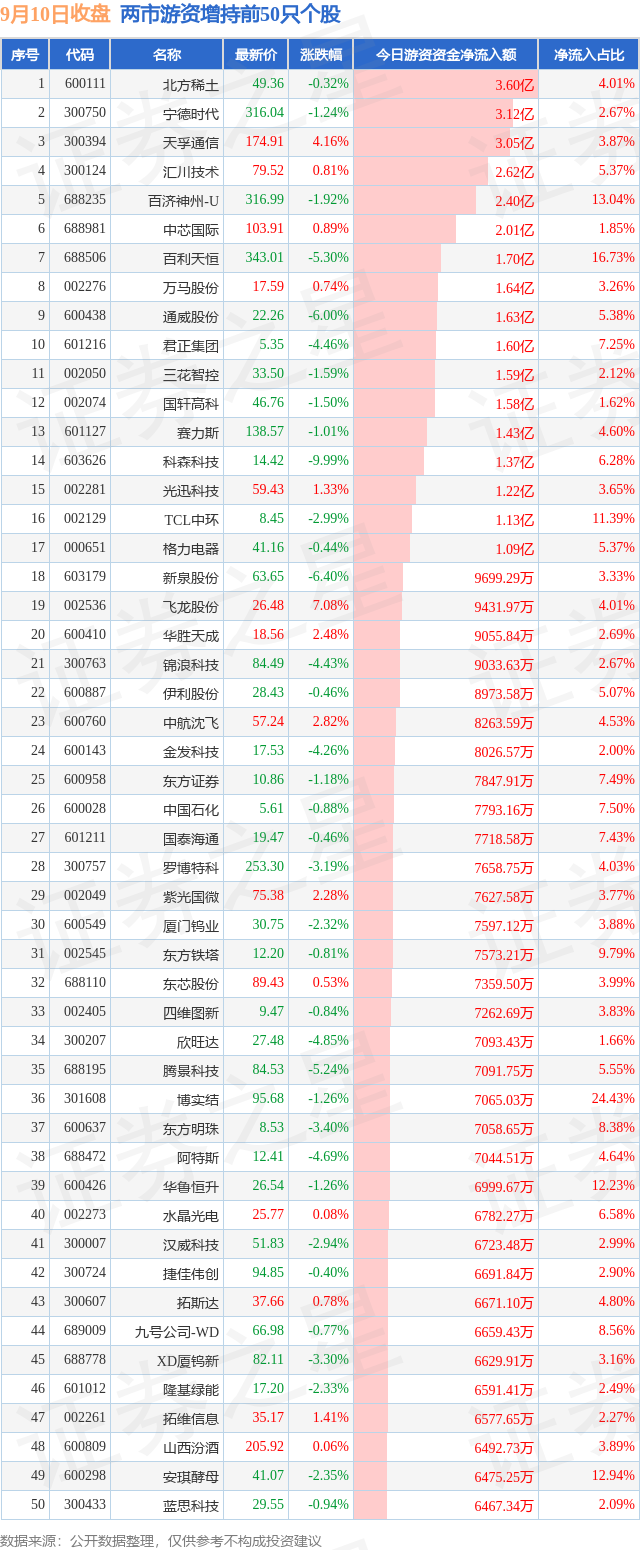Click the 名称 column header
The height and width of the screenshot is (1550, 640).
tap(167, 55)
